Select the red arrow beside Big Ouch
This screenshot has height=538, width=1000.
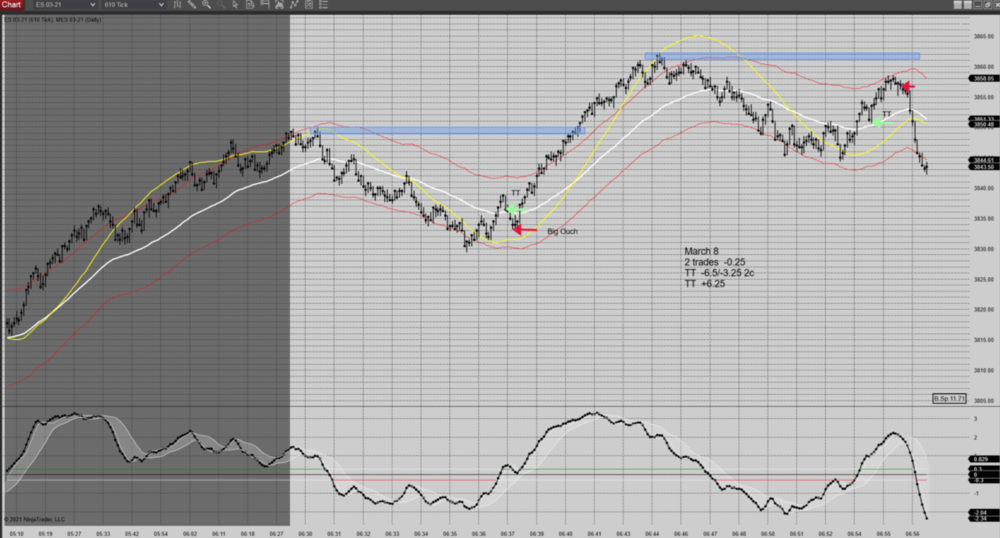[525, 230]
